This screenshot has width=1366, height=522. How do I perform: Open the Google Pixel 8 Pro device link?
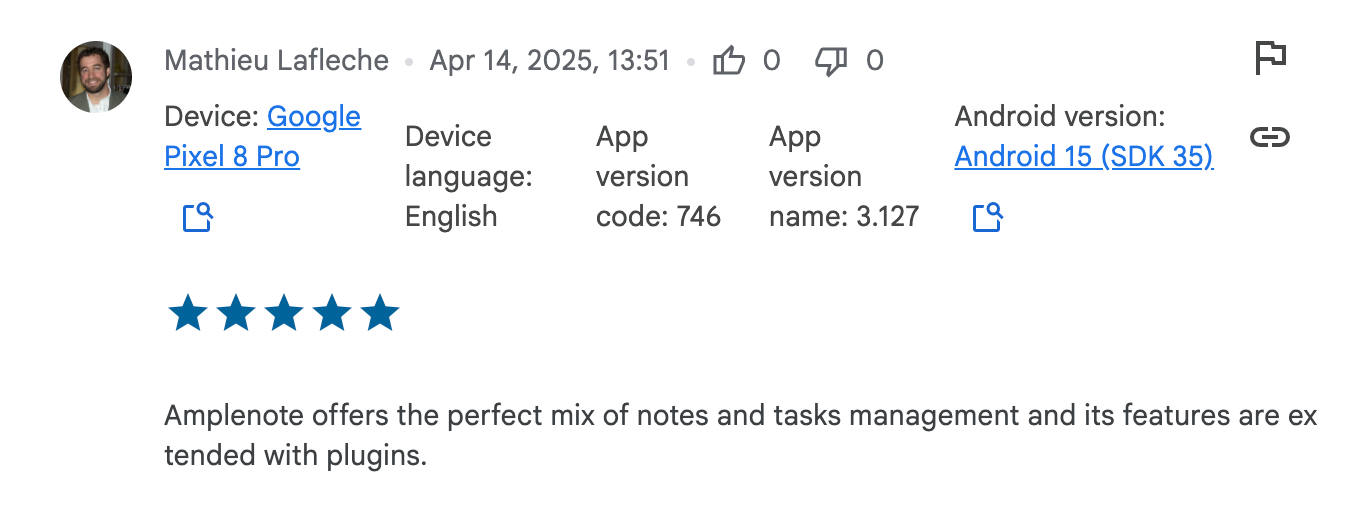pos(262,137)
